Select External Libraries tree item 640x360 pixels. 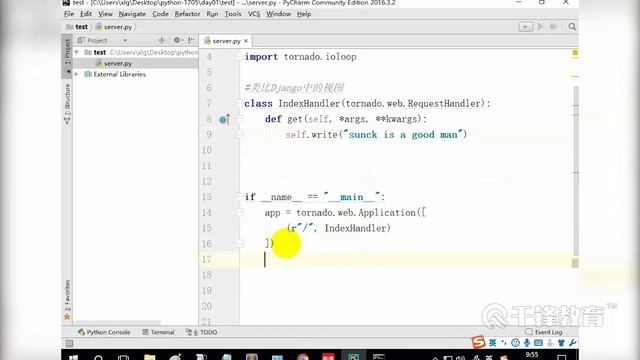coord(115,74)
